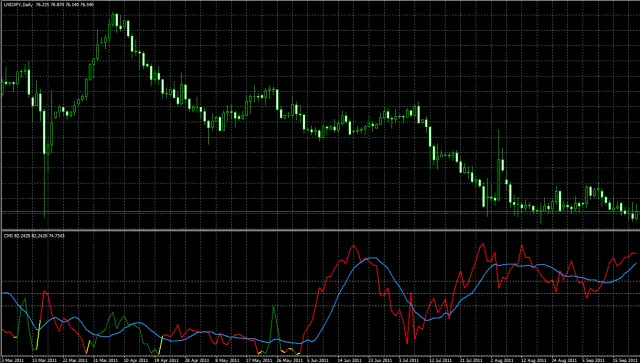Click the 15 Sep 2011 date label

625,360
